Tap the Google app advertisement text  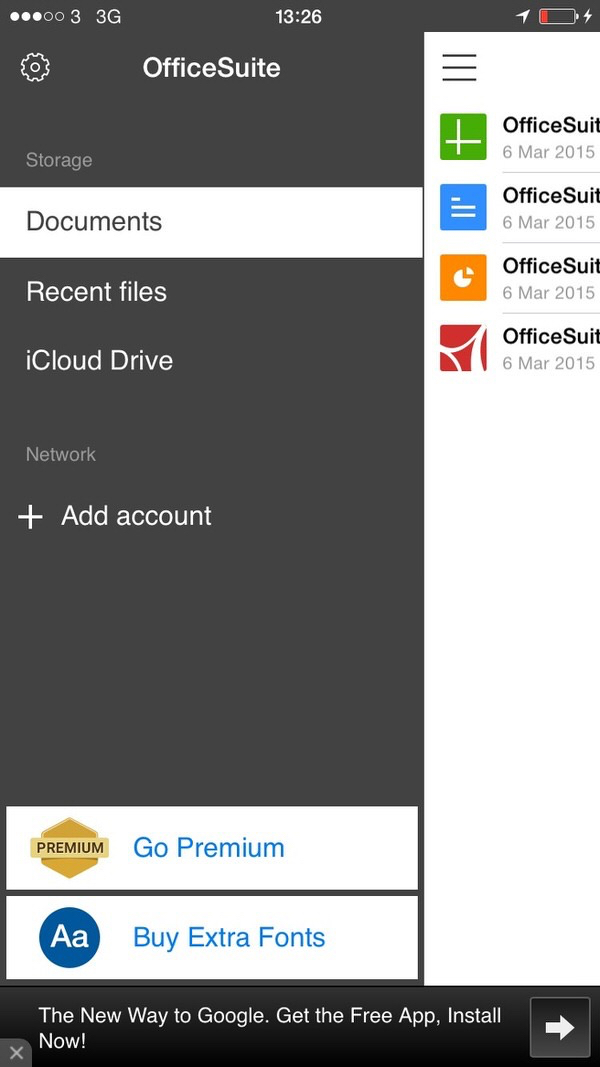tap(269, 1028)
